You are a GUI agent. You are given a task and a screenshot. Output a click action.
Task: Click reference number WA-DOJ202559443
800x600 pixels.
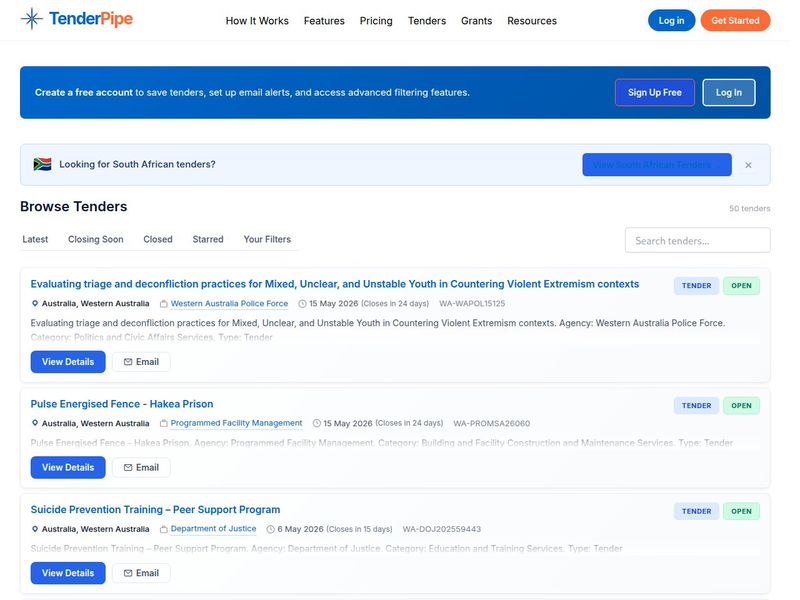pyautogui.click(x=442, y=529)
